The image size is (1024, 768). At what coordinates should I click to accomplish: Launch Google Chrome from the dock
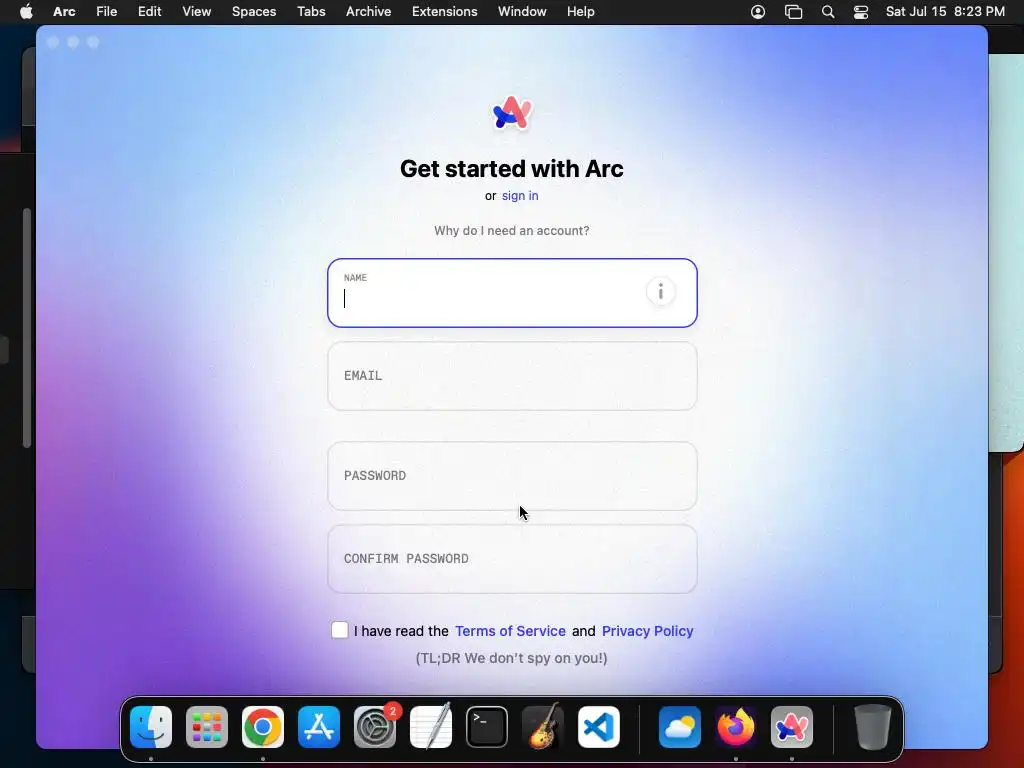tap(263, 727)
